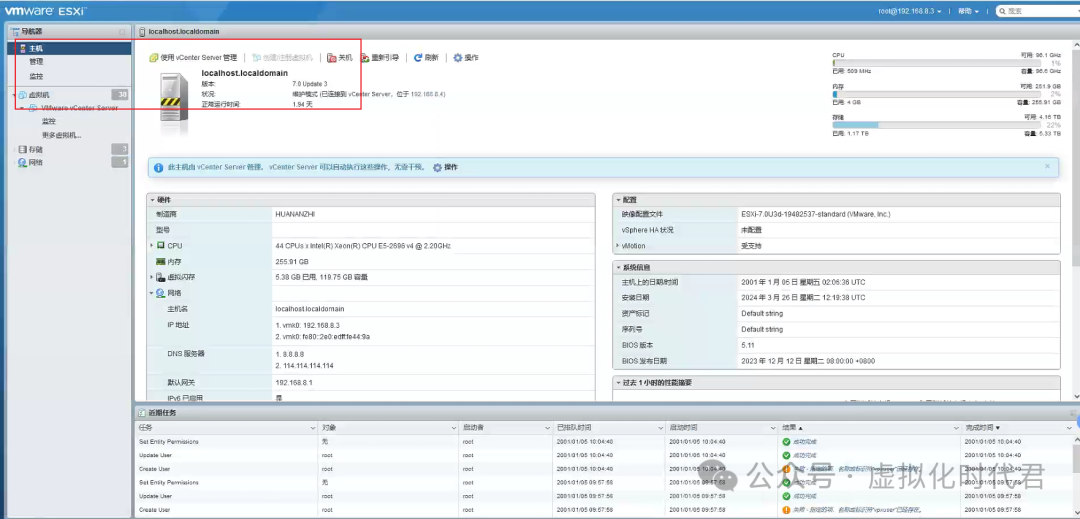The image size is (1080, 519).
Task: Select 主机 (Host) in the navigator
Action: (x=35, y=48)
